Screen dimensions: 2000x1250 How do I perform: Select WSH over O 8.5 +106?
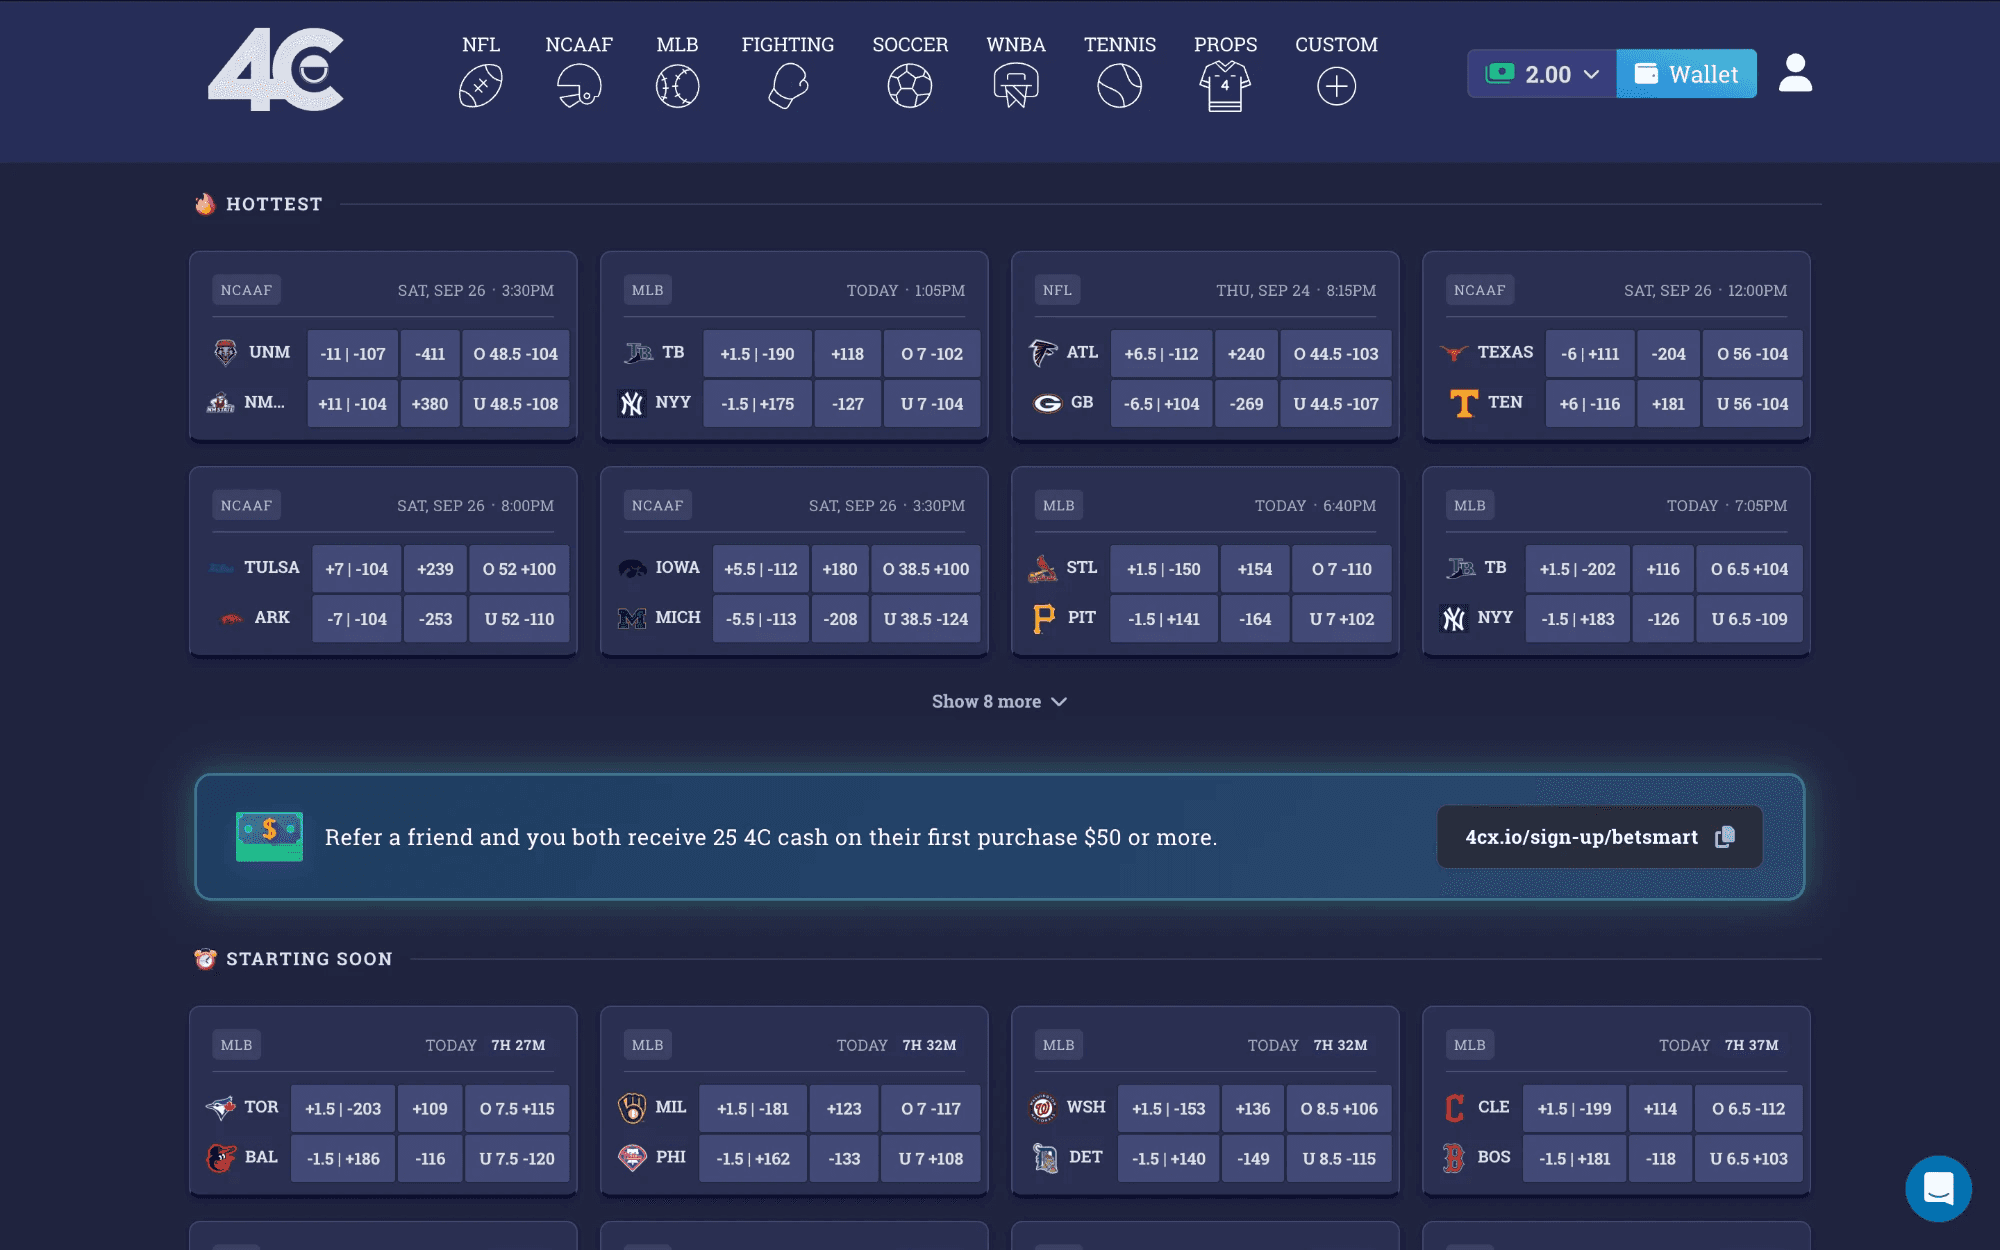[1339, 1109]
